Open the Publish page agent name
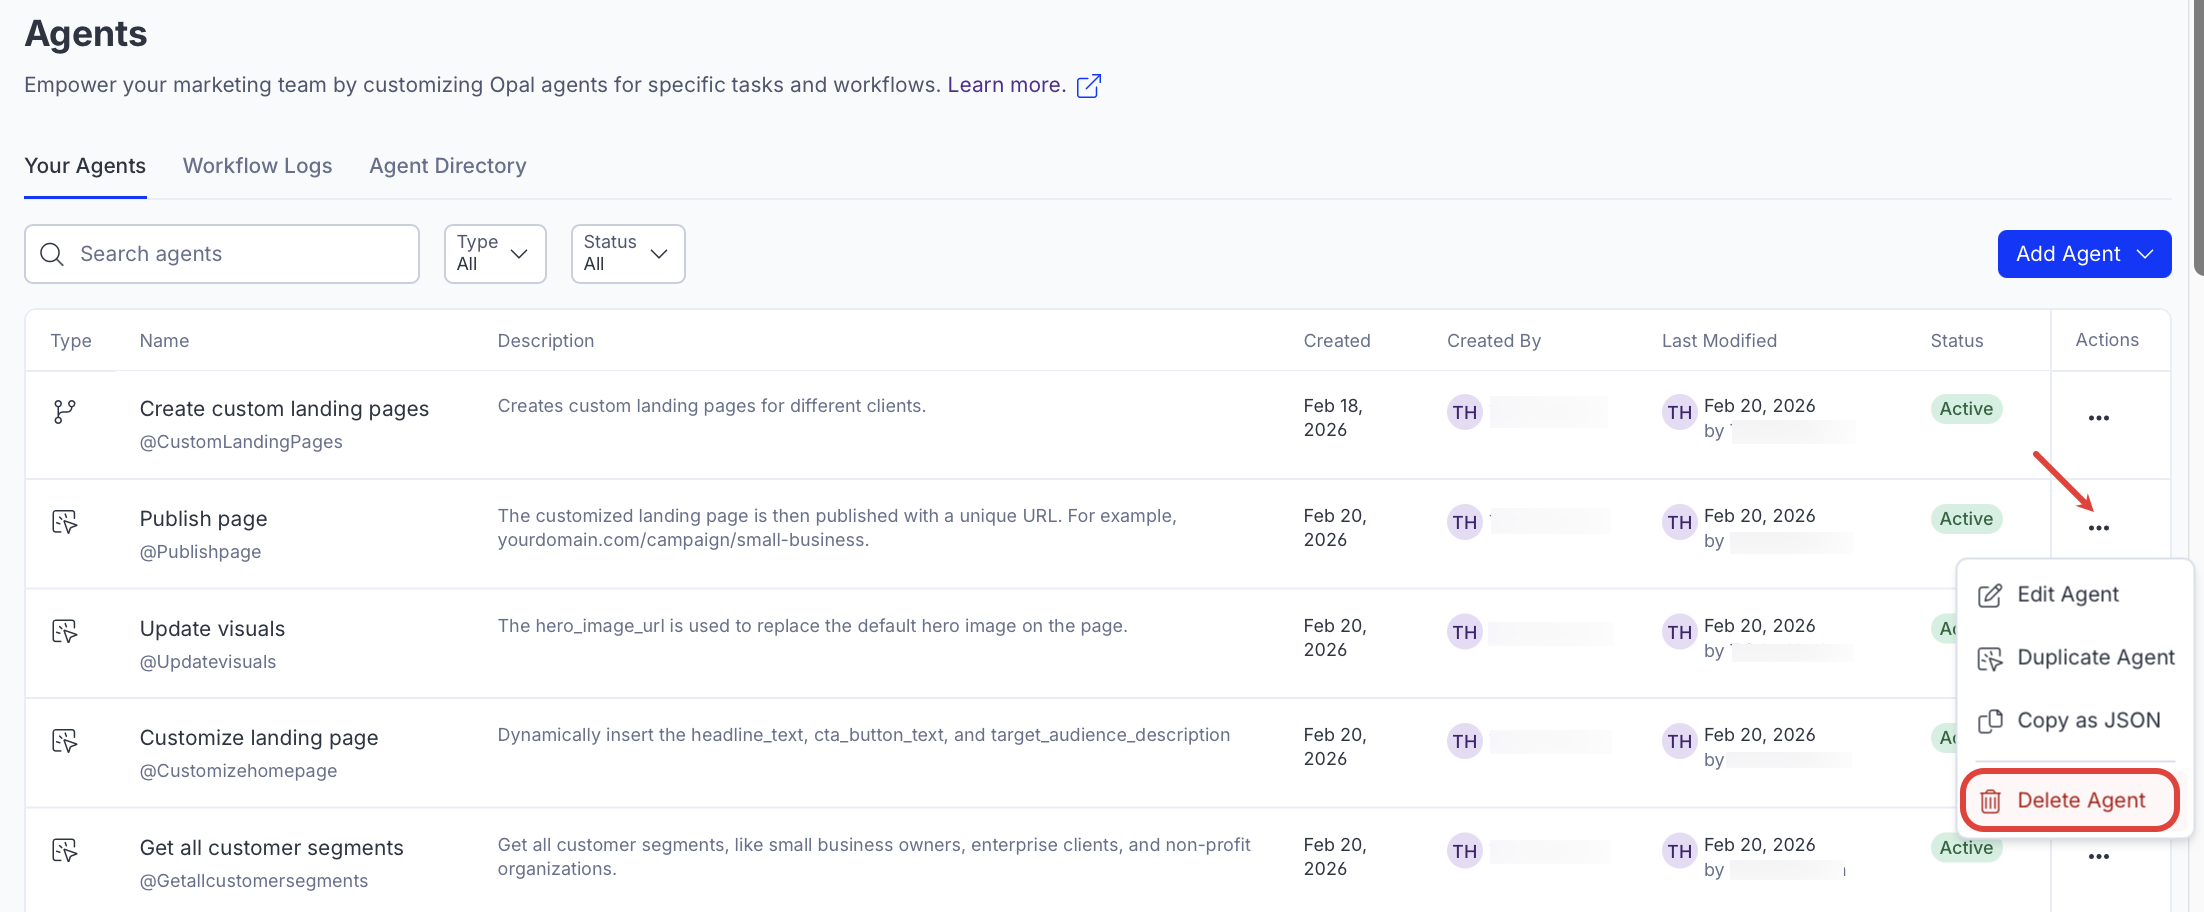The height and width of the screenshot is (912, 2204). tap(203, 519)
